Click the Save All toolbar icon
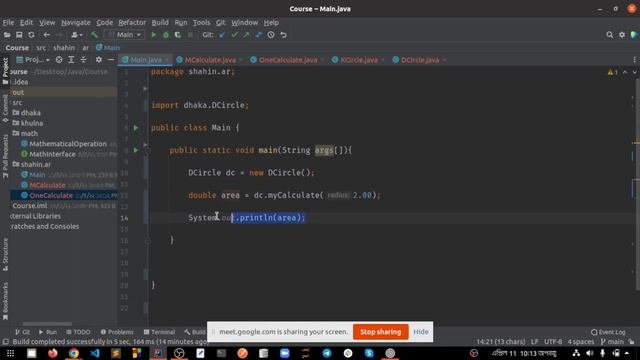Image resolution: width=640 pixels, height=360 pixels. (19, 35)
